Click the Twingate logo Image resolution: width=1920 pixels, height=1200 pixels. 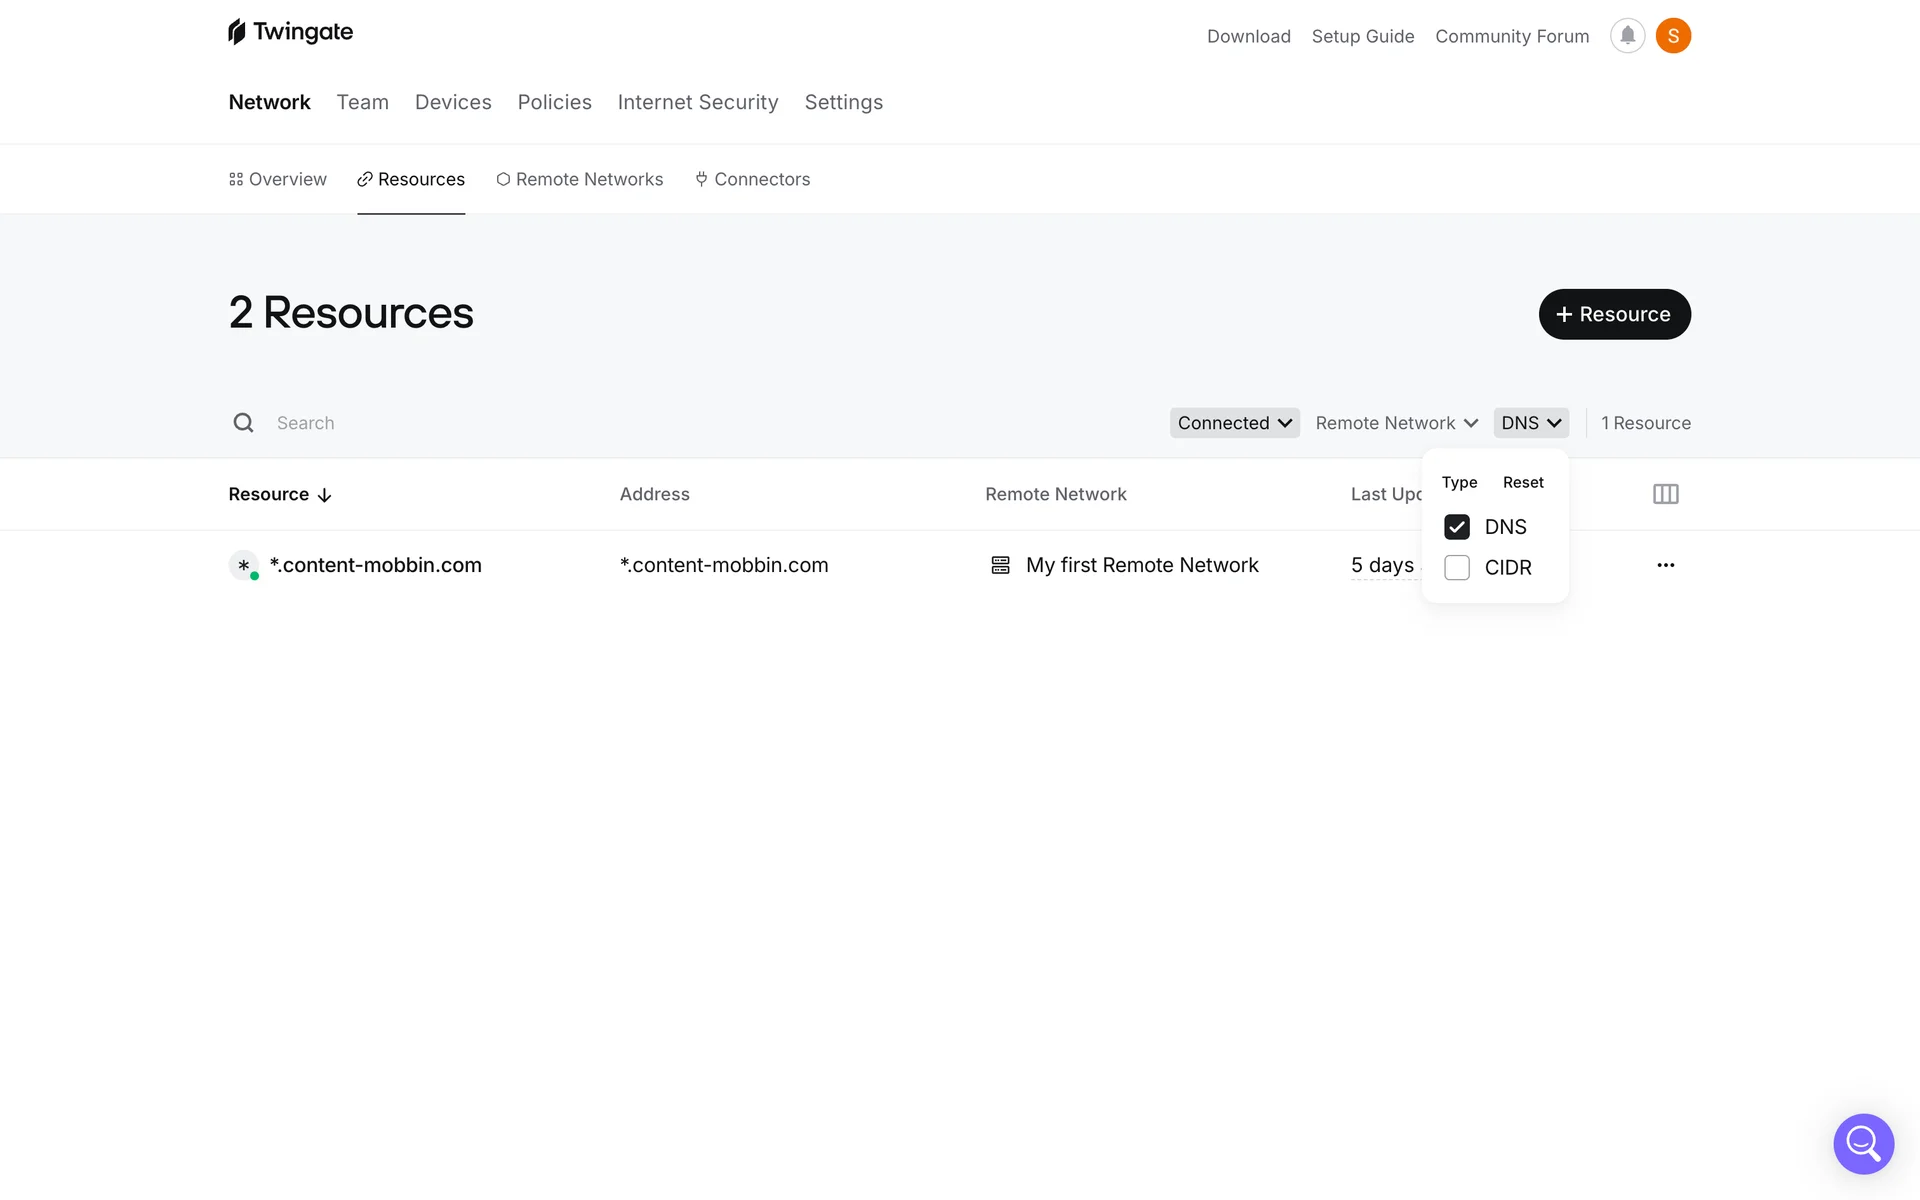(290, 32)
